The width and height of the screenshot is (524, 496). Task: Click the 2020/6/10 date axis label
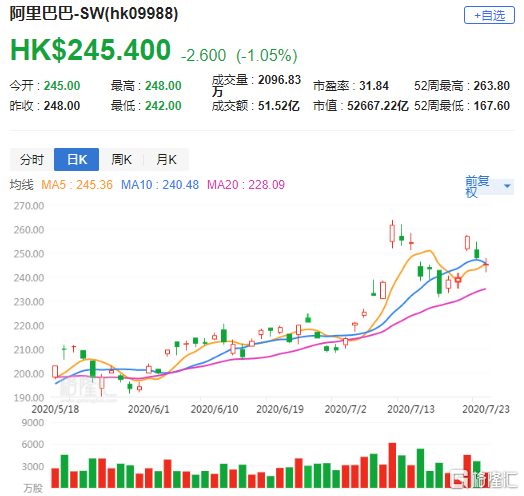click(x=214, y=409)
